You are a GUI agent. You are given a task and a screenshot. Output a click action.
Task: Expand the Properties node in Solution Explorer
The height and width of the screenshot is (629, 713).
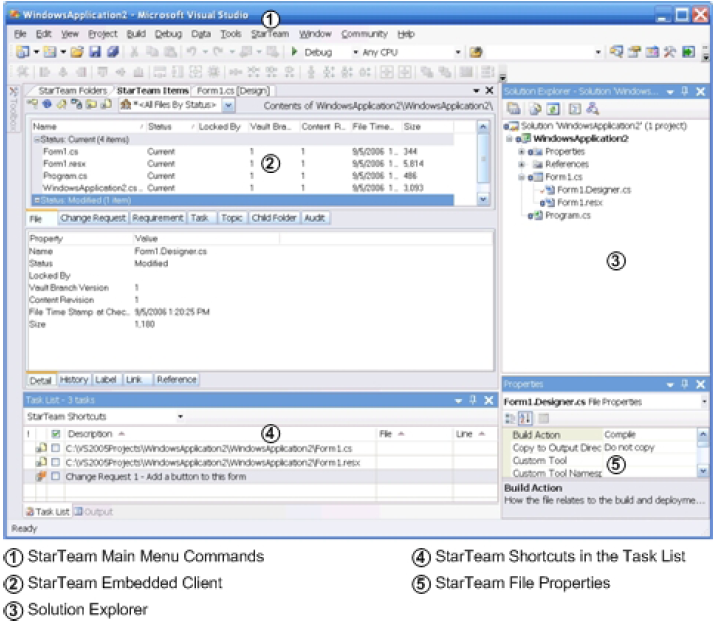(522, 151)
